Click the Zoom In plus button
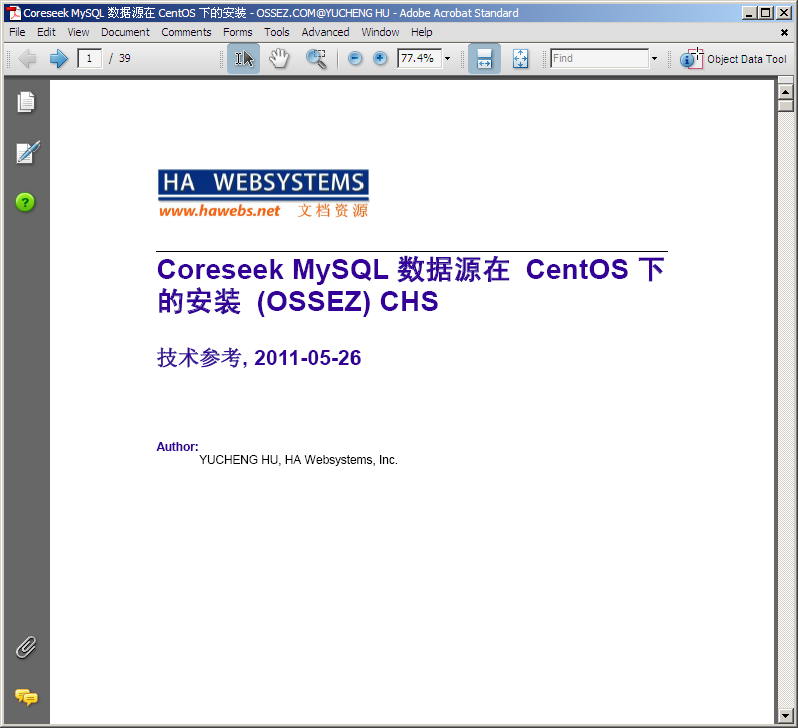 coord(380,59)
